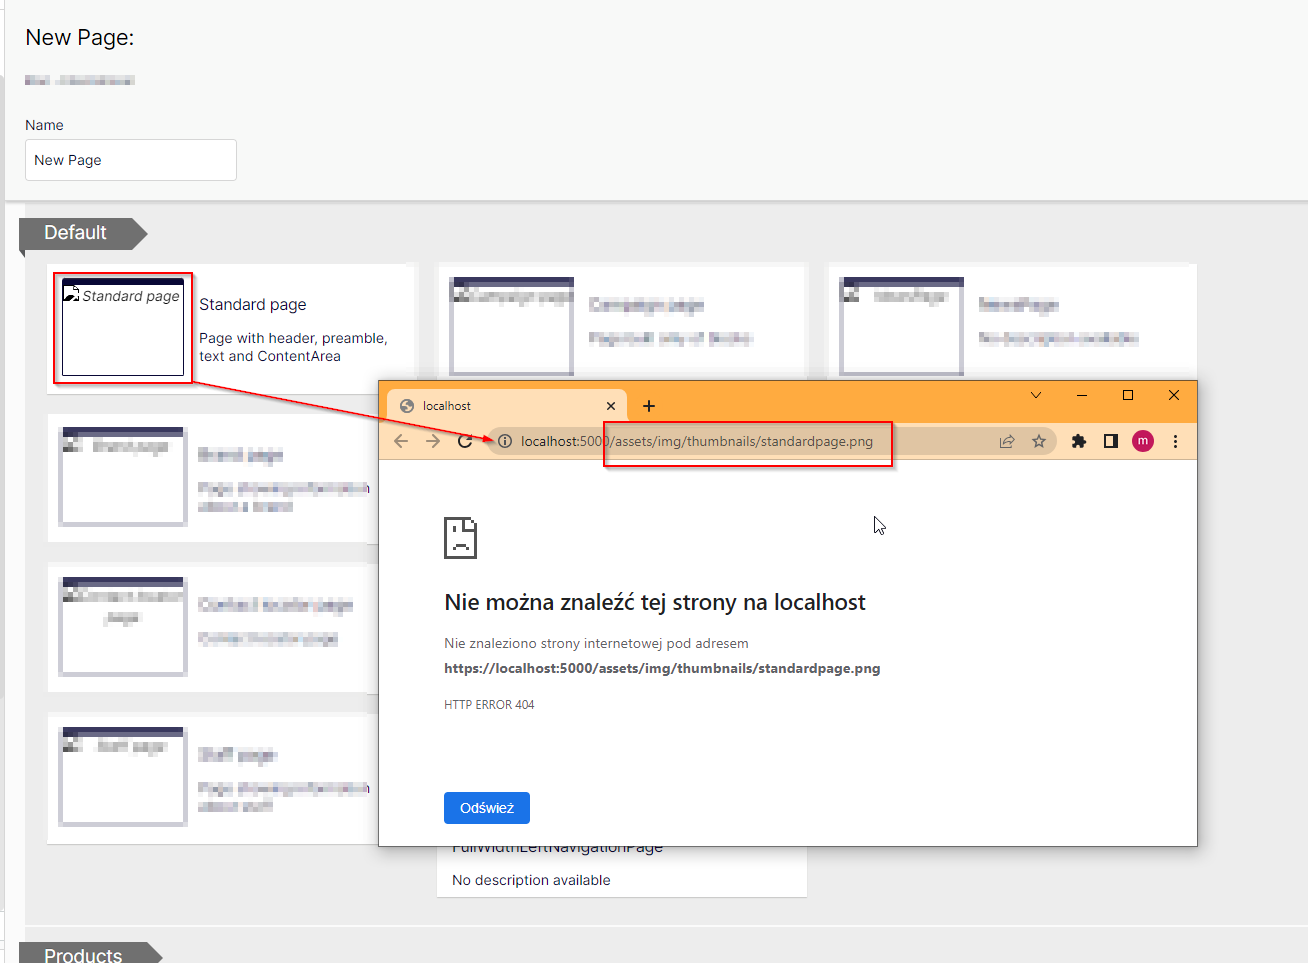Expand the tab search chevron

(x=1036, y=395)
